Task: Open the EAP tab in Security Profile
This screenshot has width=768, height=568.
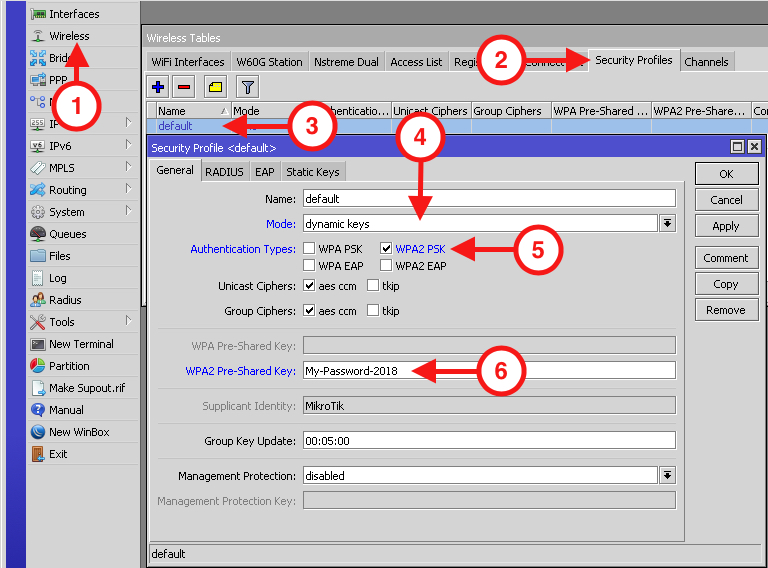Action: click(264, 172)
